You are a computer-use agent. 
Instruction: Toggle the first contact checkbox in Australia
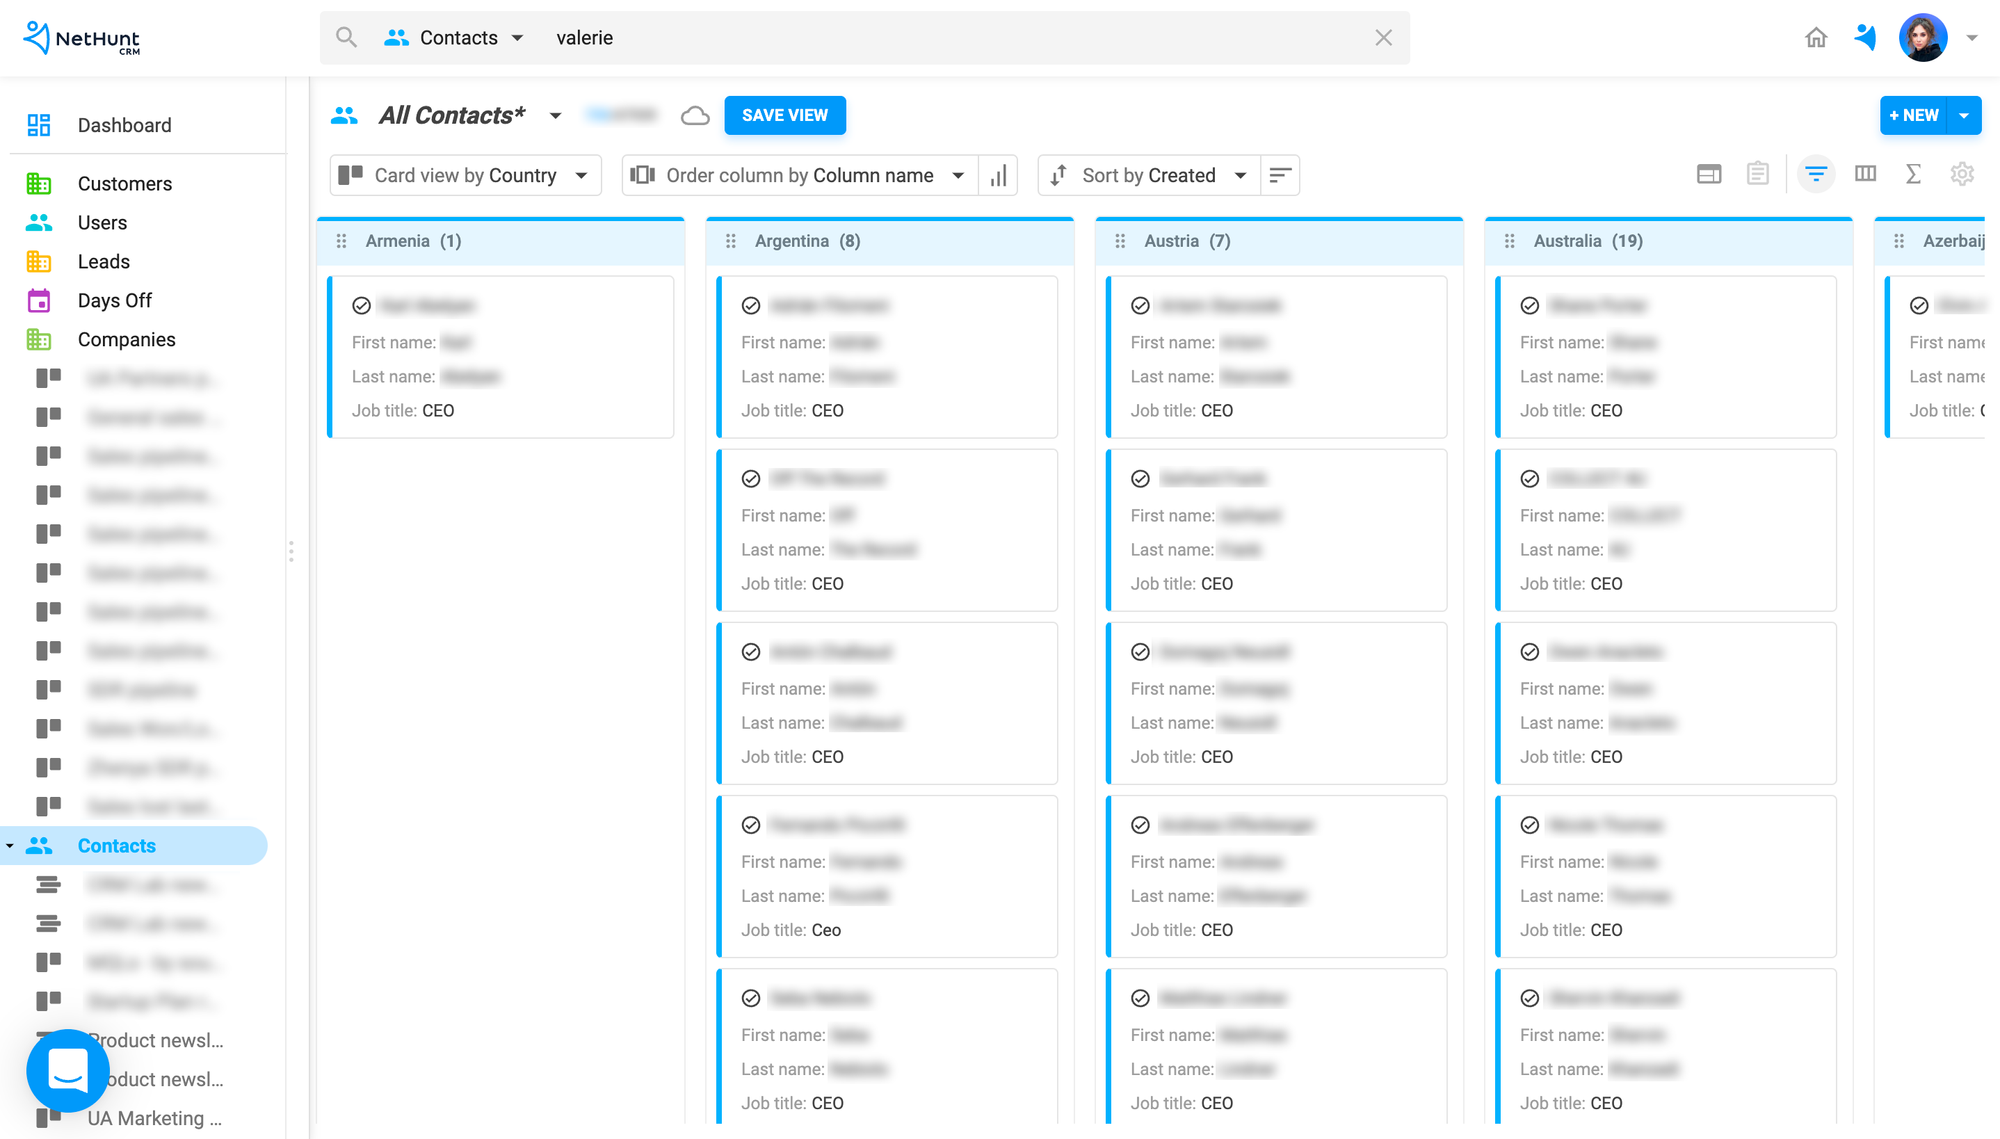[1530, 304]
